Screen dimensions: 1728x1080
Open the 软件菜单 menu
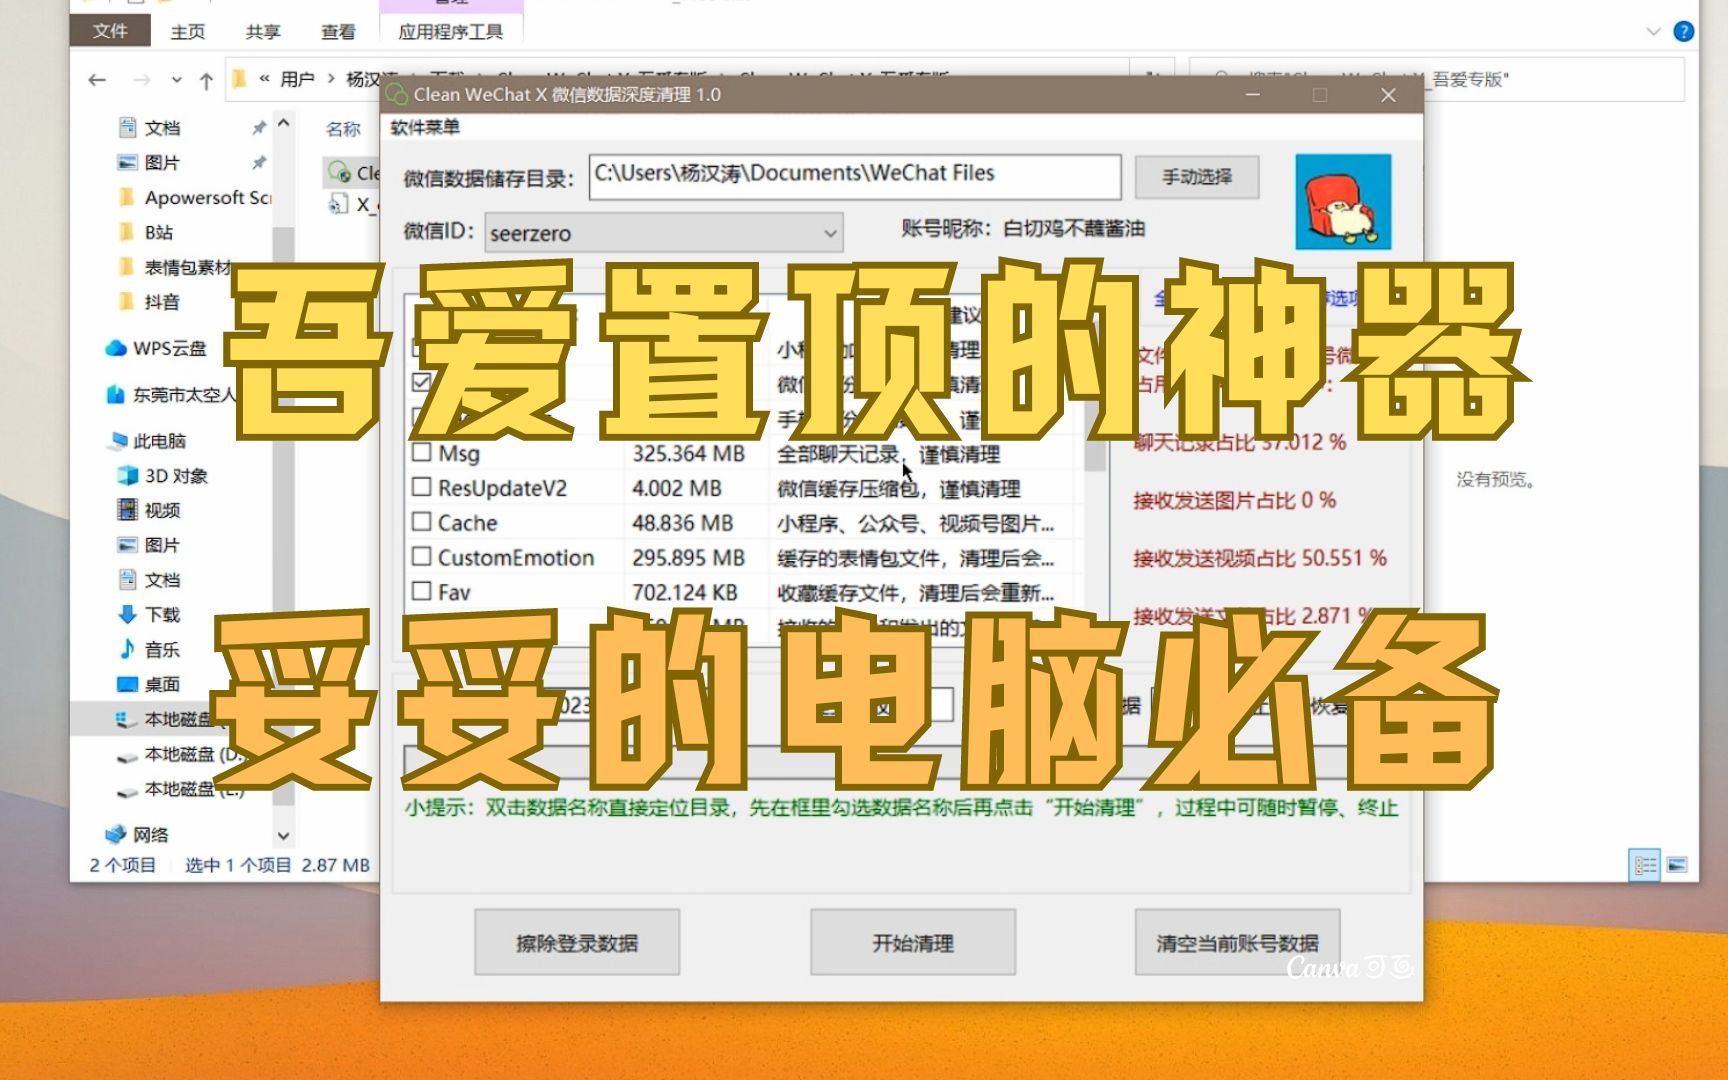point(425,127)
